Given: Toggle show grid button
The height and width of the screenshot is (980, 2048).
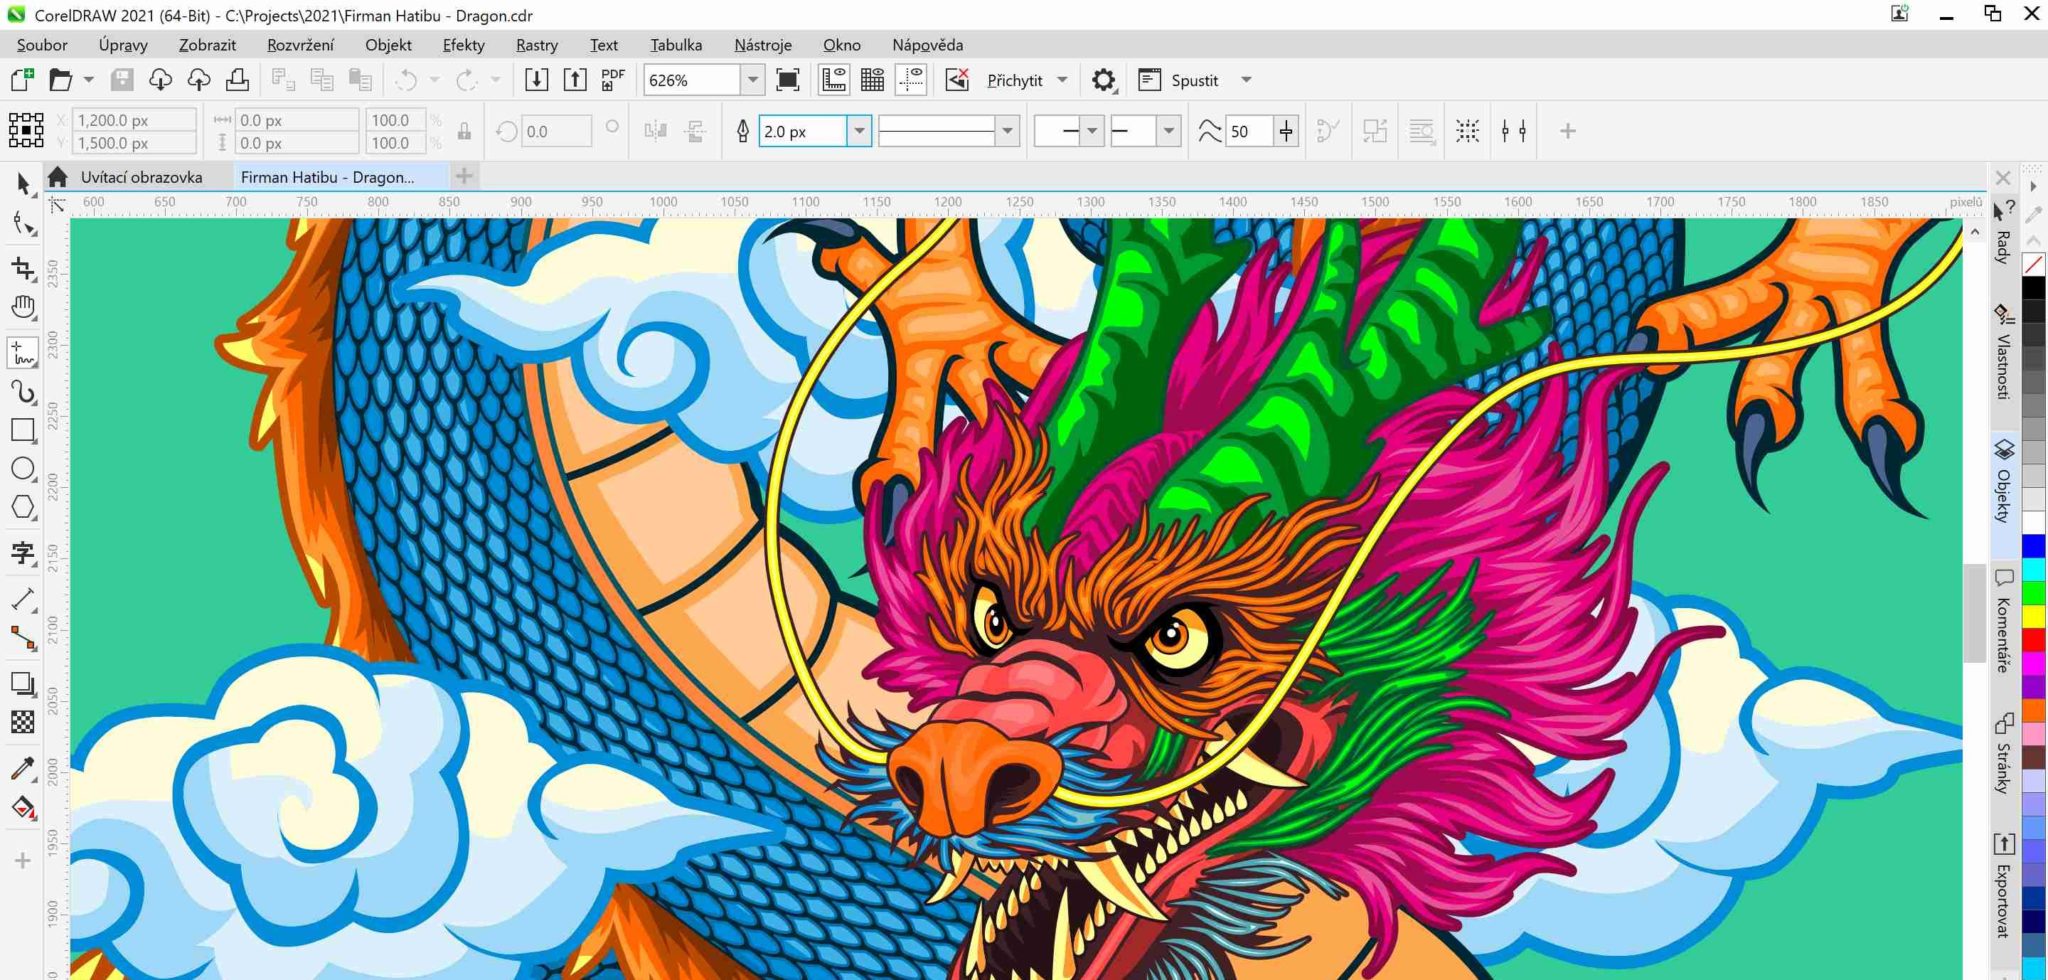Looking at the screenshot, I should 872,80.
